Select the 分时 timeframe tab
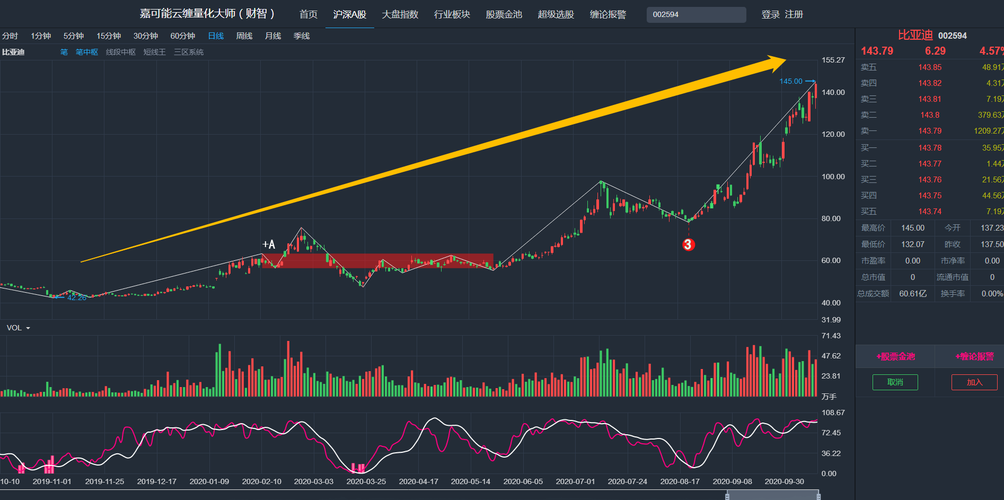The image size is (1004, 500). [x=10, y=35]
